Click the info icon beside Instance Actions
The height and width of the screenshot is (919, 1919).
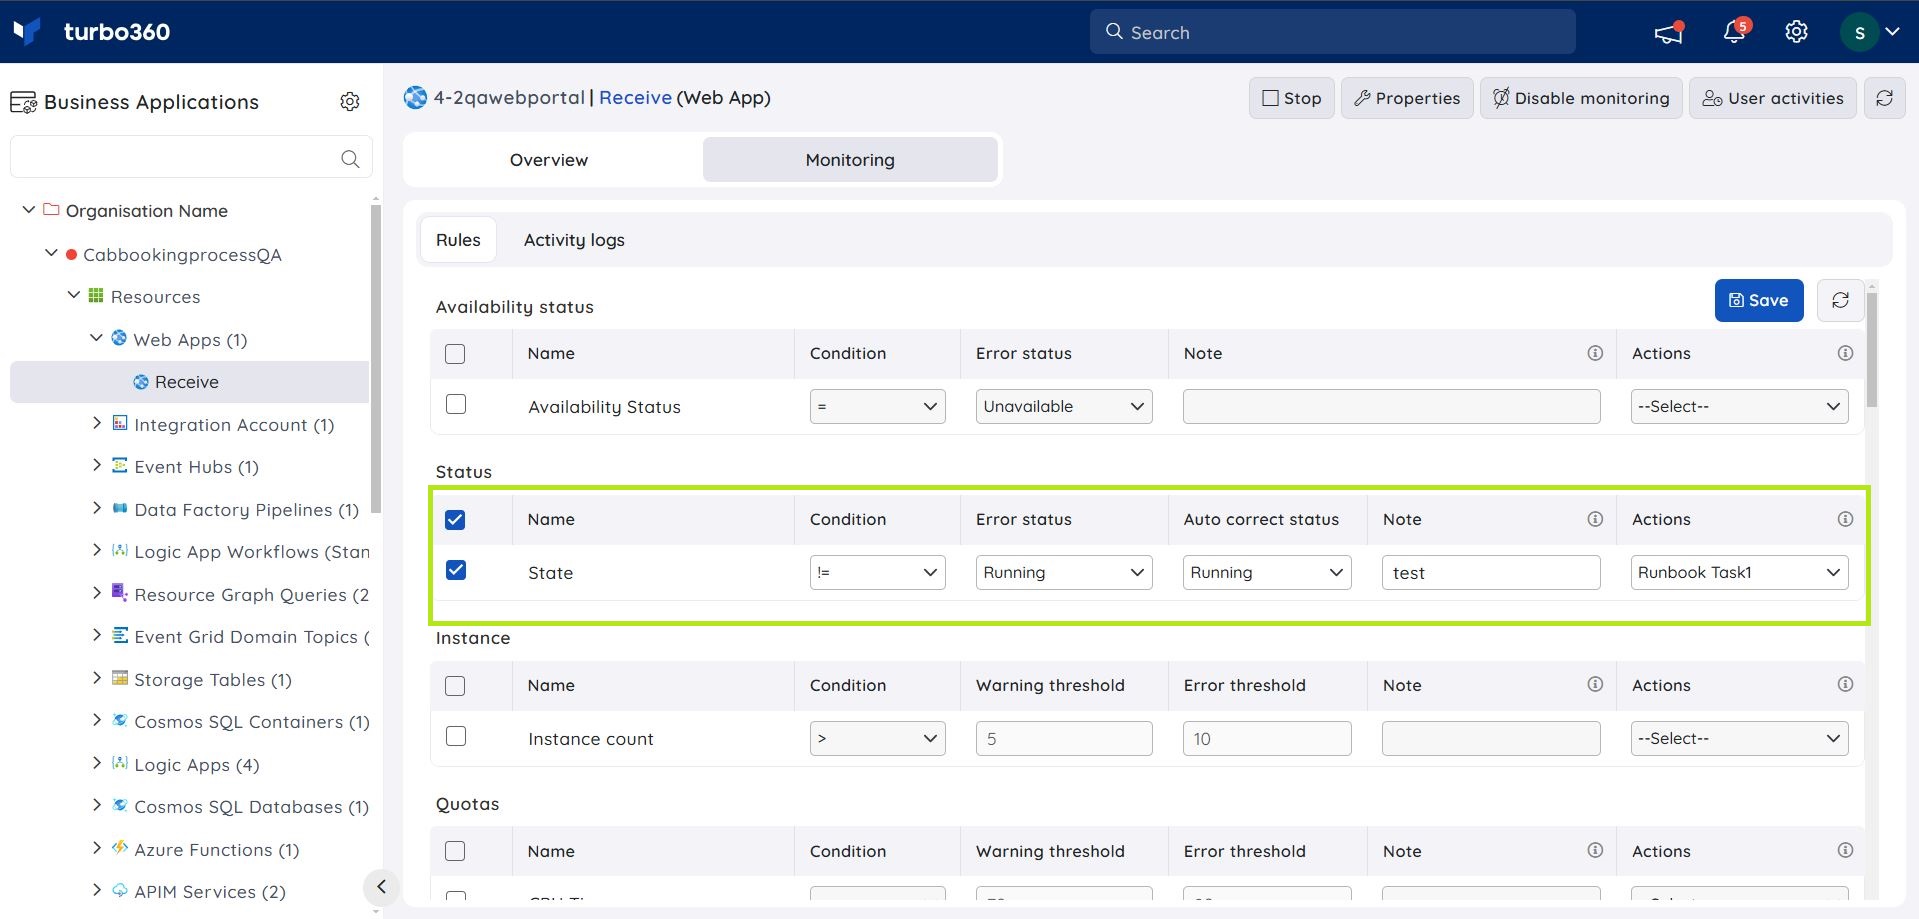click(x=1845, y=684)
